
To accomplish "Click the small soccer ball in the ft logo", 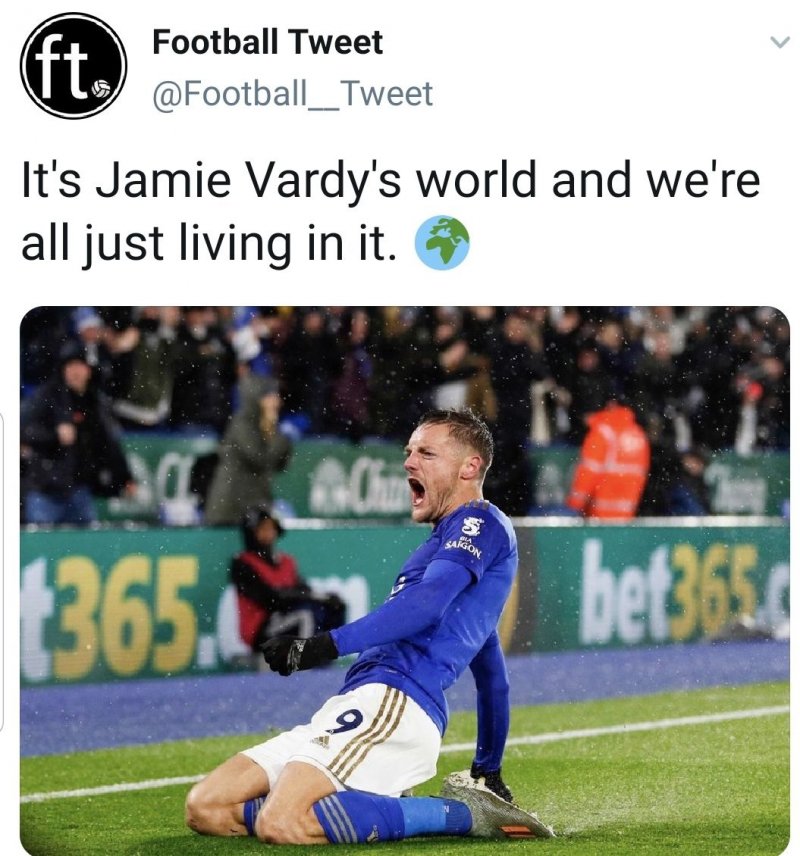I will tap(100, 89).
